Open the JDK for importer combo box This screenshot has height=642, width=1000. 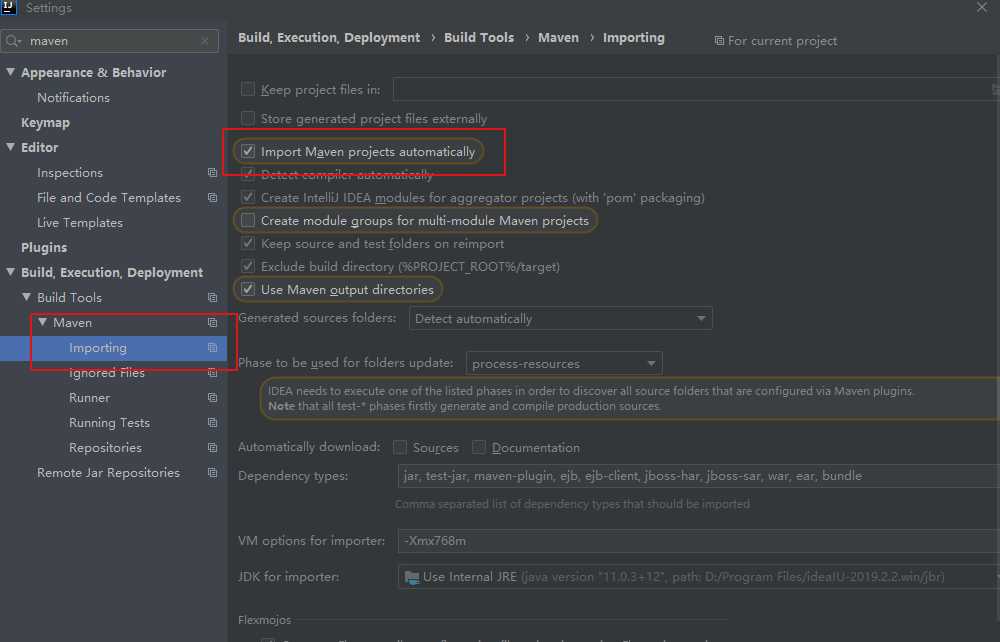click(698, 577)
